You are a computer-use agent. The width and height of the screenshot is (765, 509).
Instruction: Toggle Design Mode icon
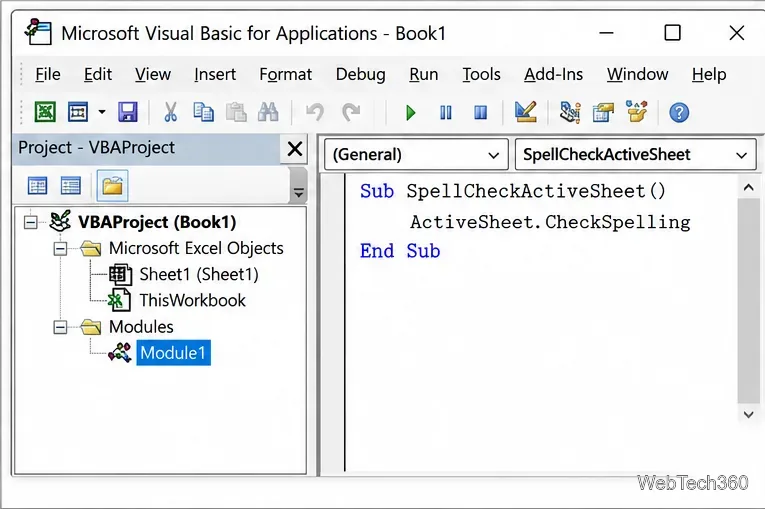(525, 112)
